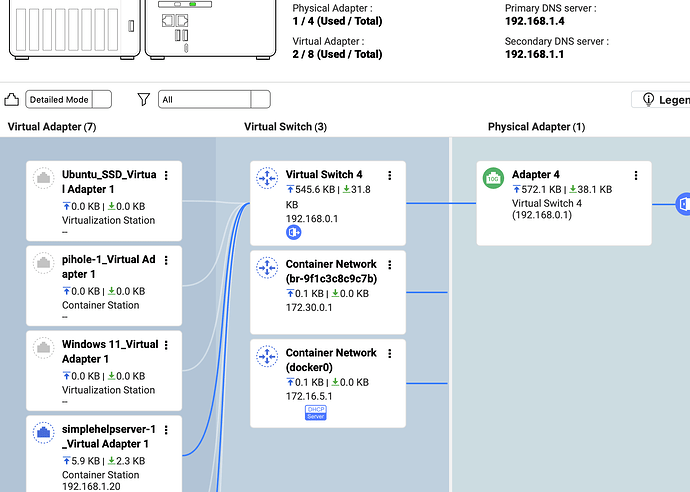Show the Legend panel
Viewport: 690px width, 492px height.
(x=662, y=99)
